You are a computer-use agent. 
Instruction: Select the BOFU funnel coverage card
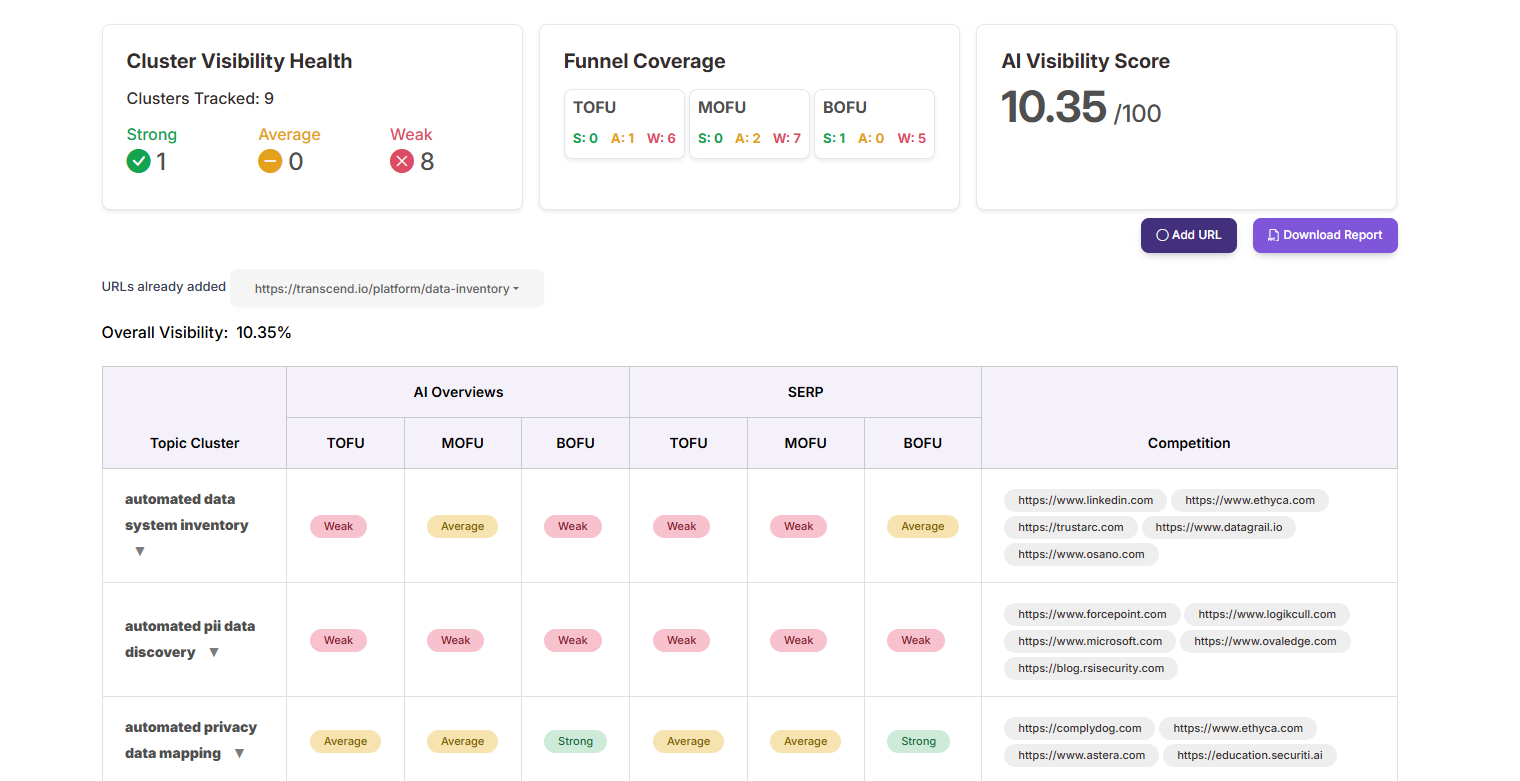pyautogui.click(x=874, y=124)
